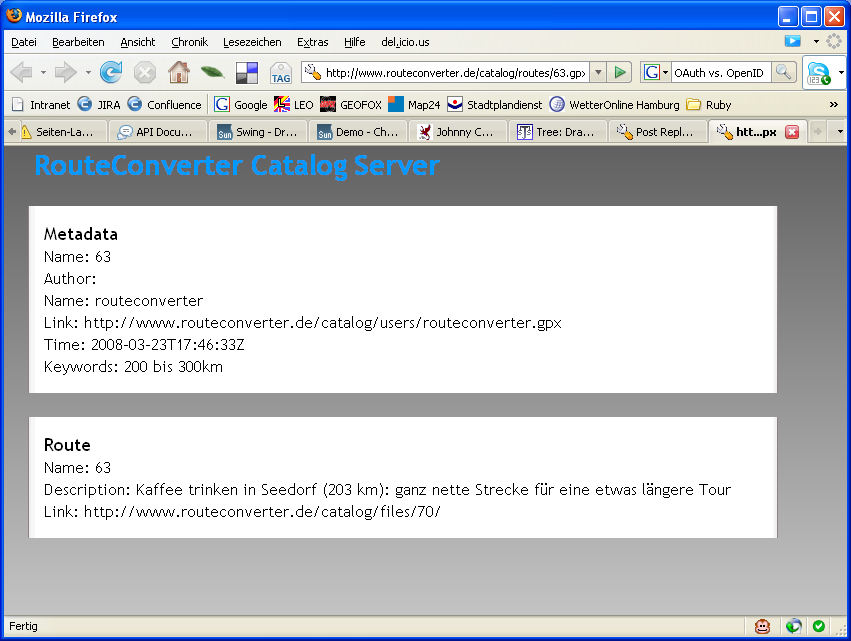The height and width of the screenshot is (641, 851).
Task: Click the green checkmark status icon
Action: 819,626
